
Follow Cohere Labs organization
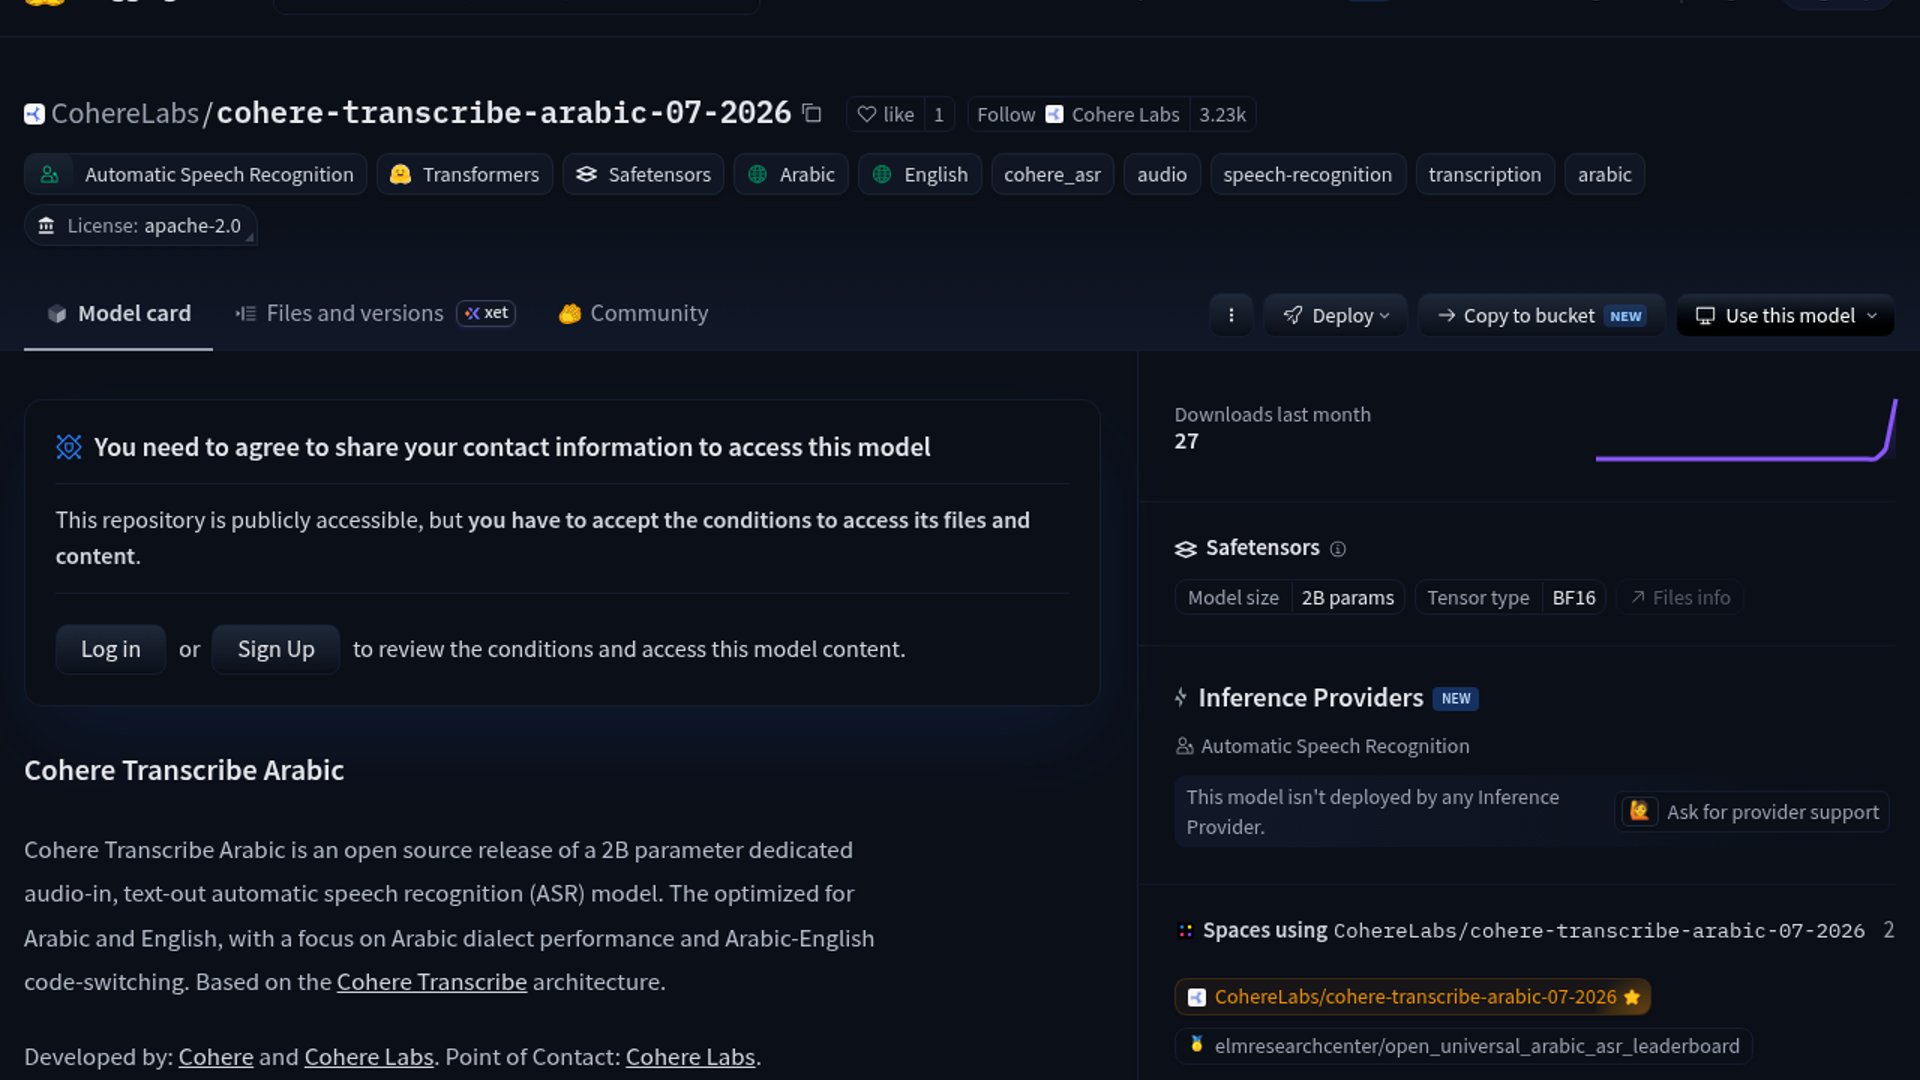click(1078, 114)
